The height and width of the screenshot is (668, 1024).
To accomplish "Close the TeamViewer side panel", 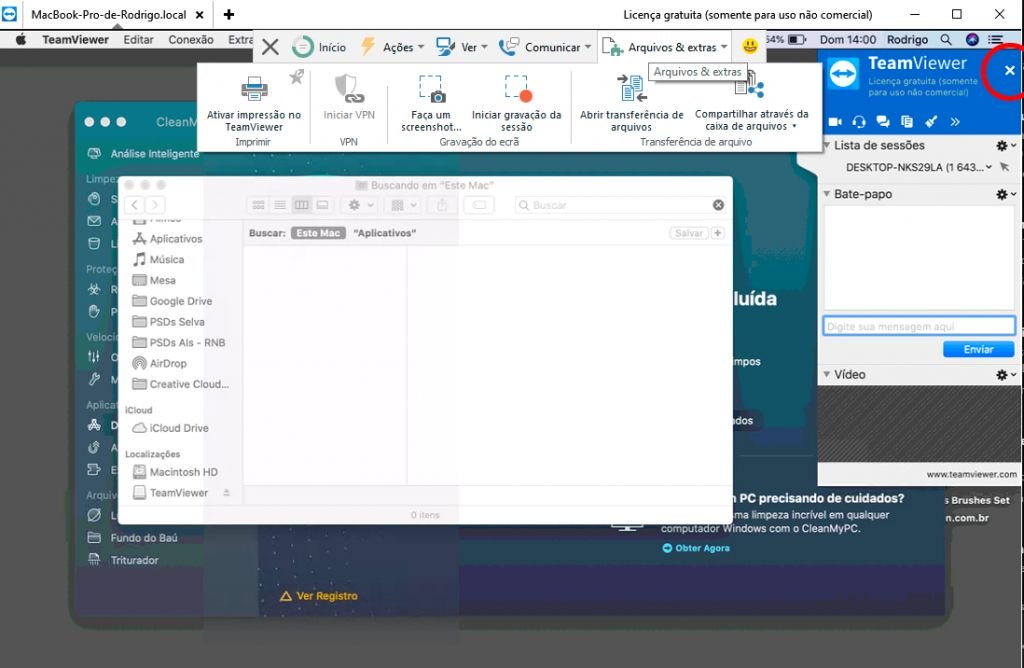I will pyautogui.click(x=1010, y=71).
